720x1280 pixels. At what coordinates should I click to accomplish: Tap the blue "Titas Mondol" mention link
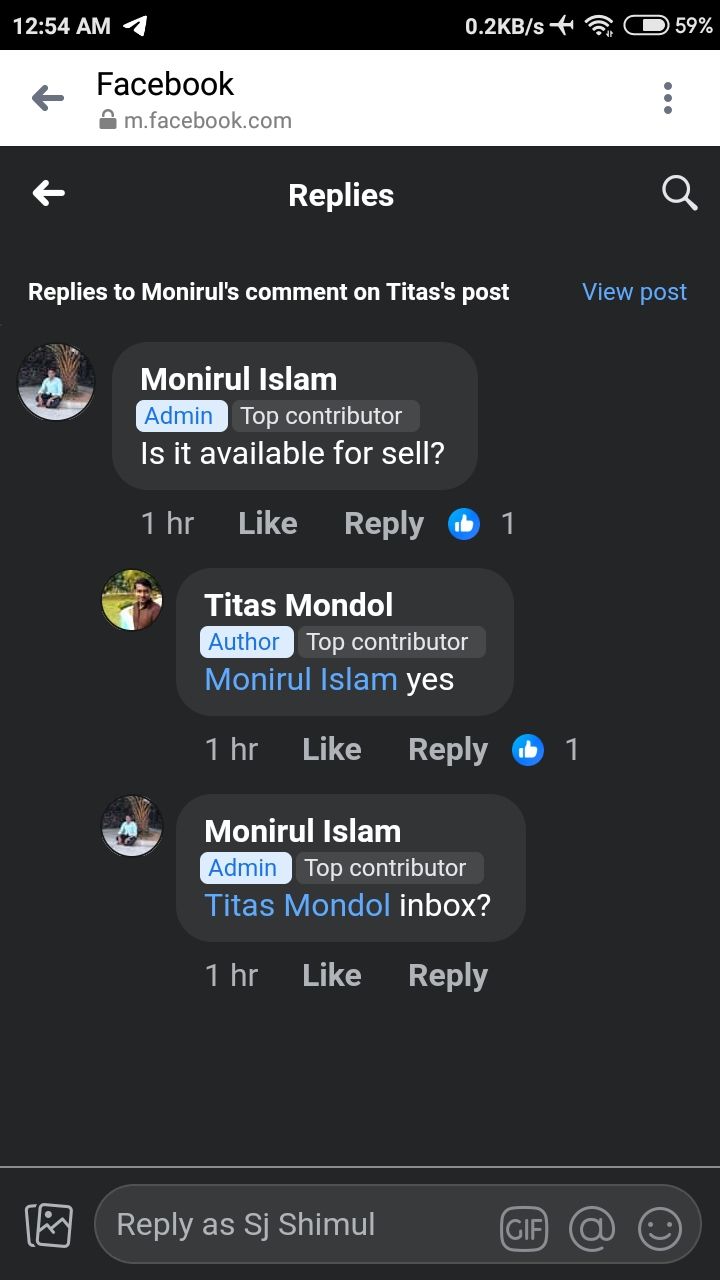coord(297,905)
